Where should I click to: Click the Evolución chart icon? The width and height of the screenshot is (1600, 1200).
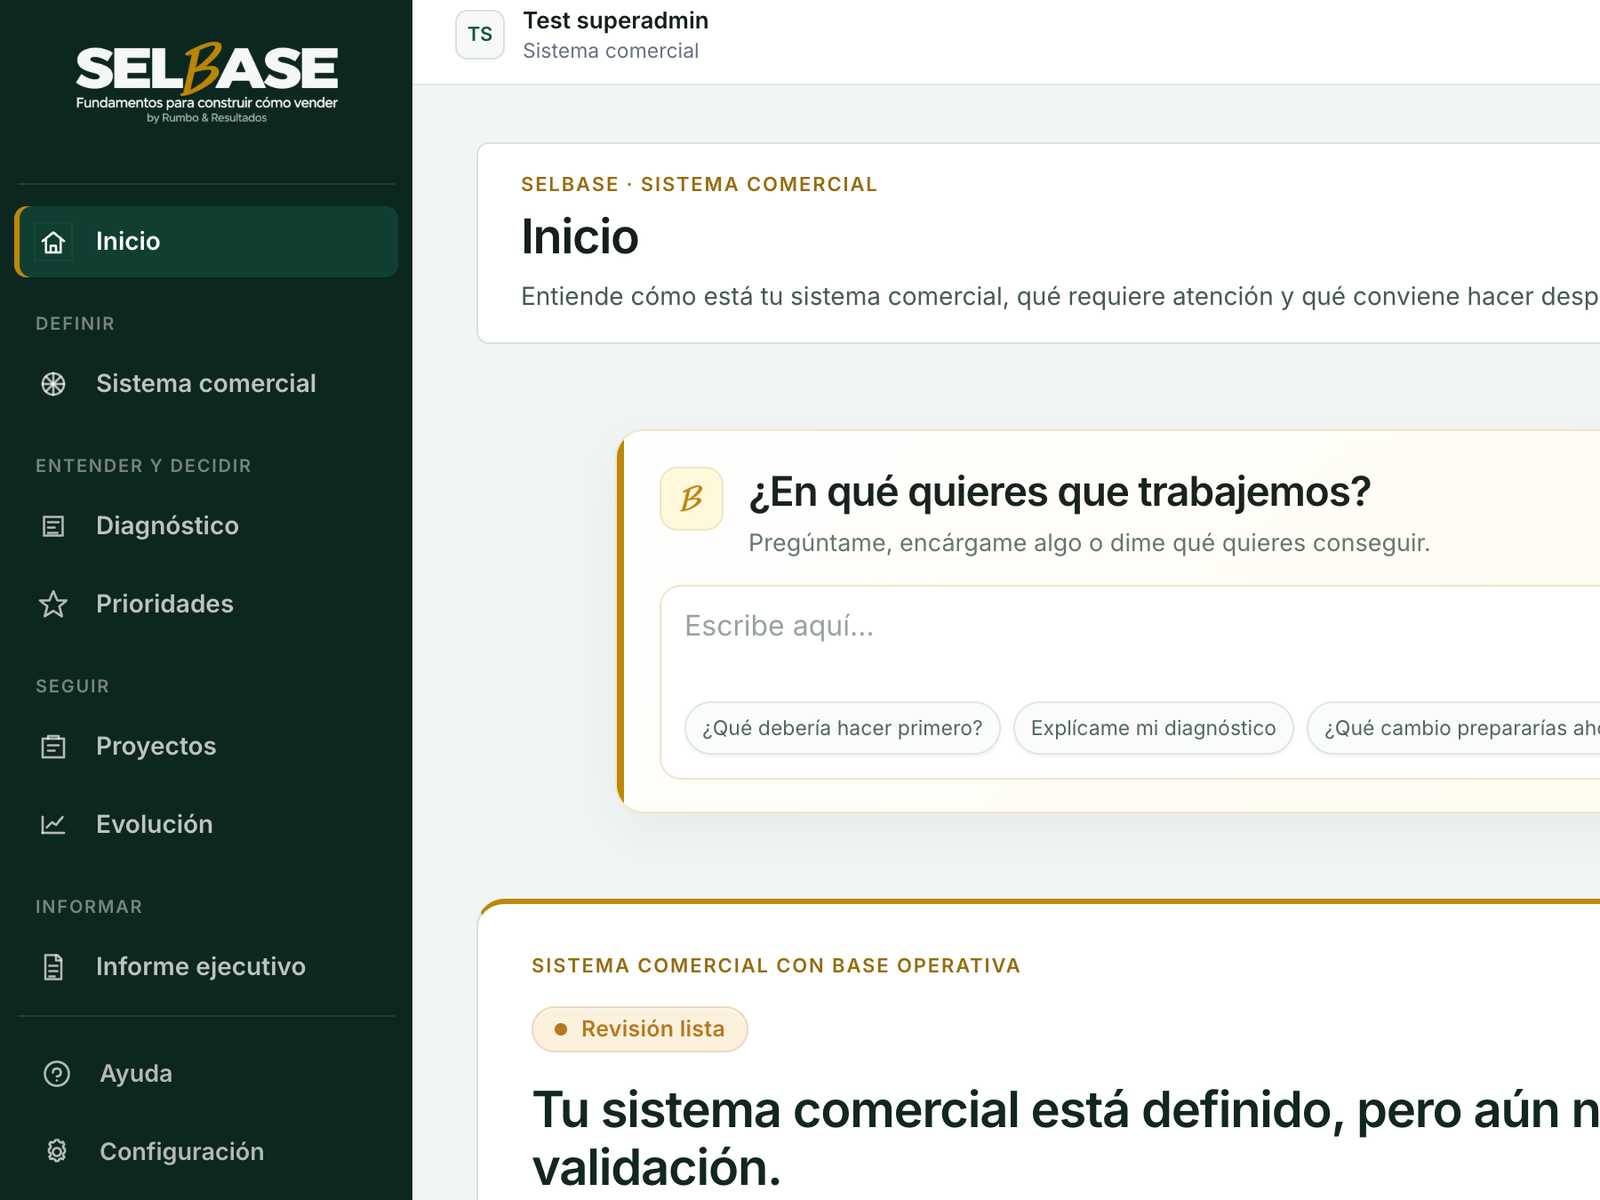(54, 824)
